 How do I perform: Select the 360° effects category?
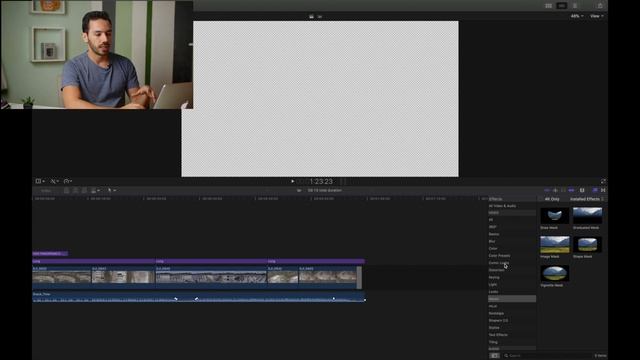tap(493, 227)
